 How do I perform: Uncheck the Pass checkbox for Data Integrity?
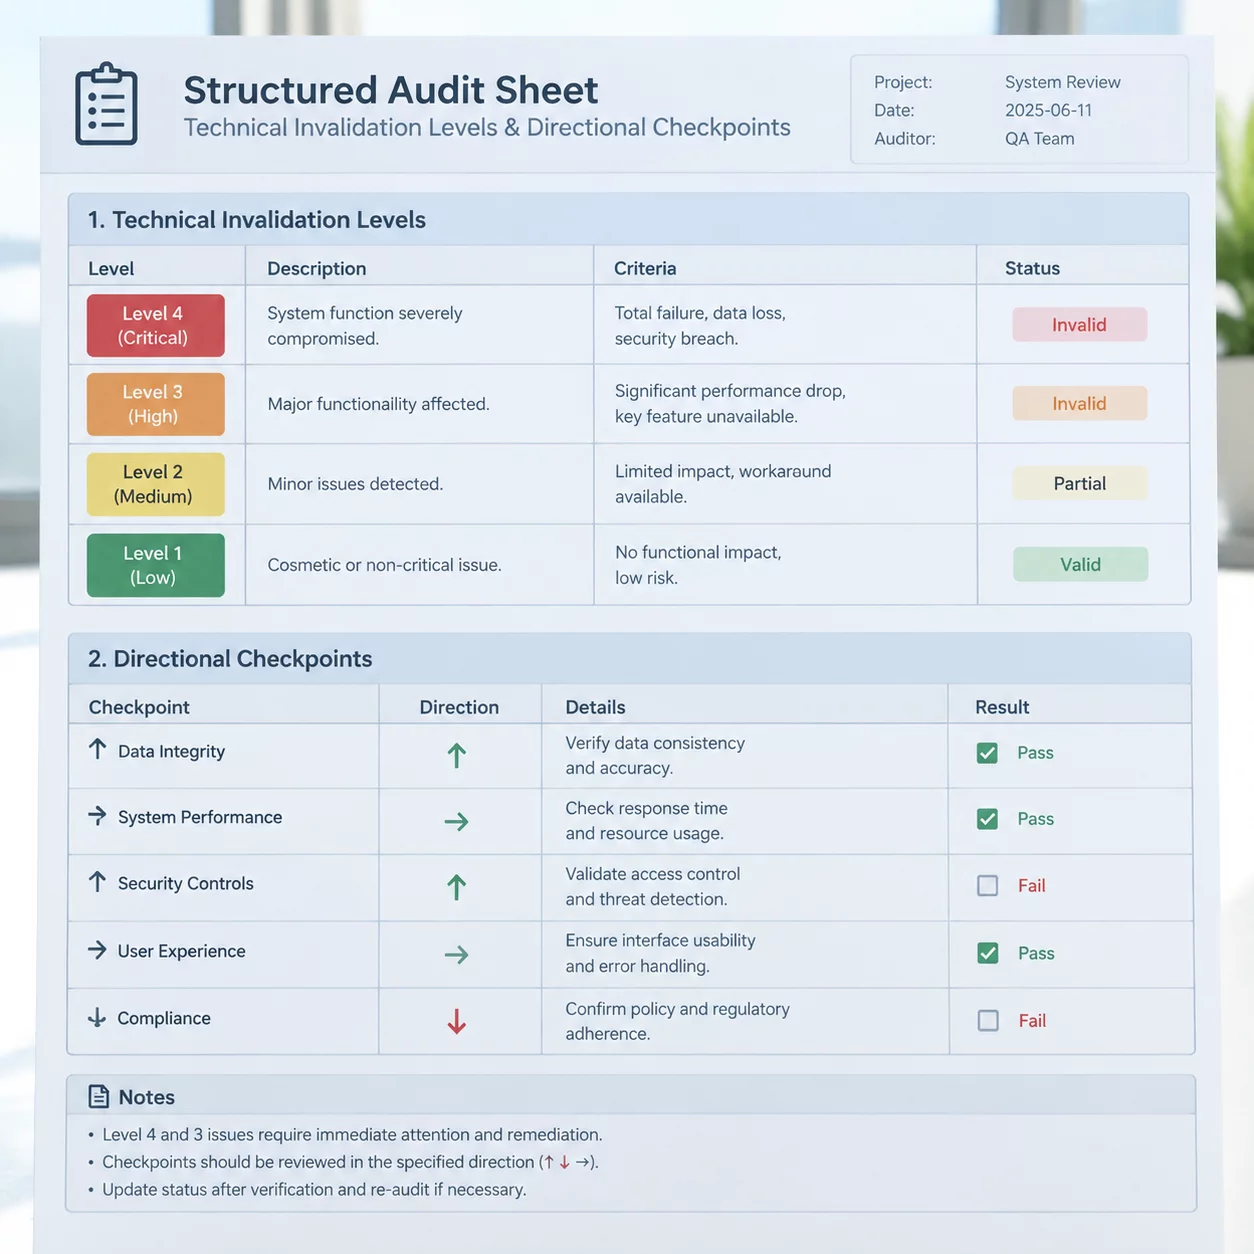click(987, 753)
